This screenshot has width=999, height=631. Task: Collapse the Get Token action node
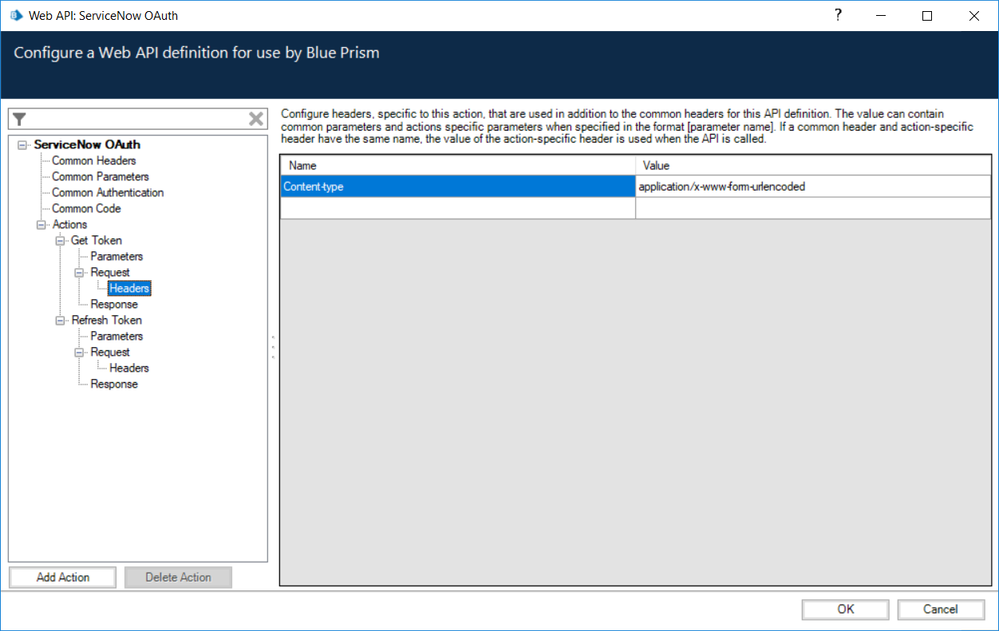coord(60,240)
